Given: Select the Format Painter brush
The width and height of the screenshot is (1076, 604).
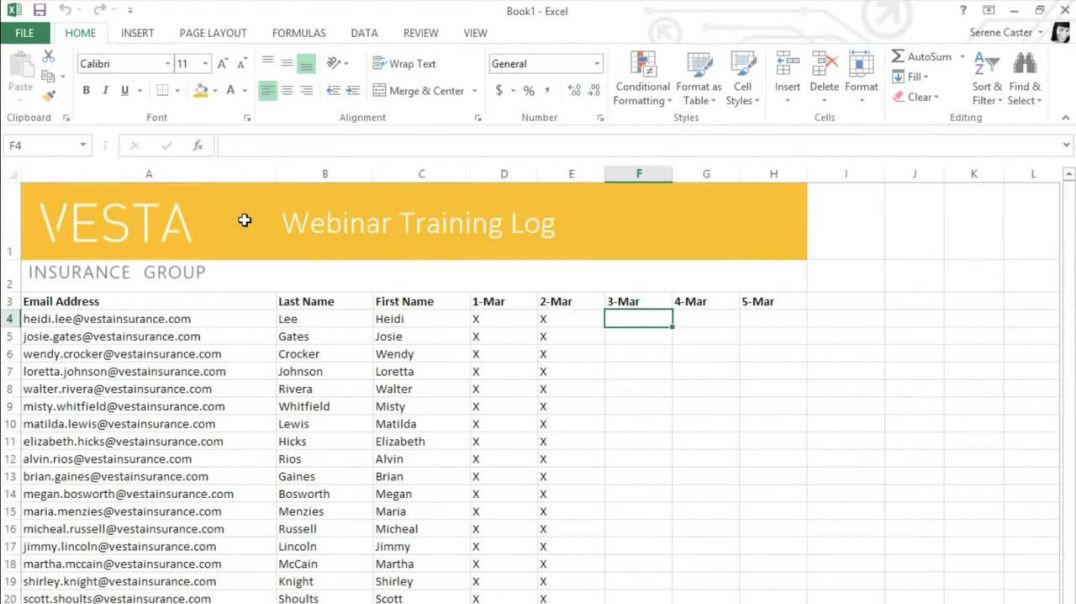Looking at the screenshot, I should pos(48,95).
